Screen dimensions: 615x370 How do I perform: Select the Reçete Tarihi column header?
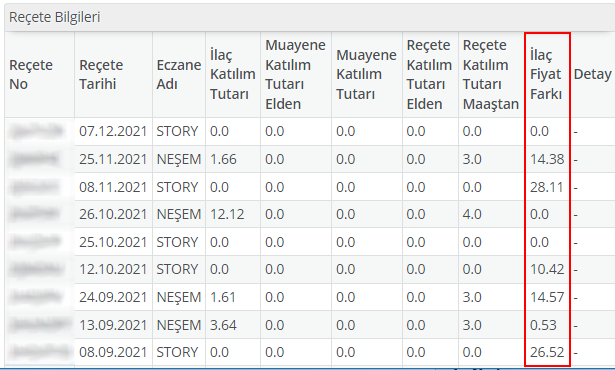click(101, 75)
